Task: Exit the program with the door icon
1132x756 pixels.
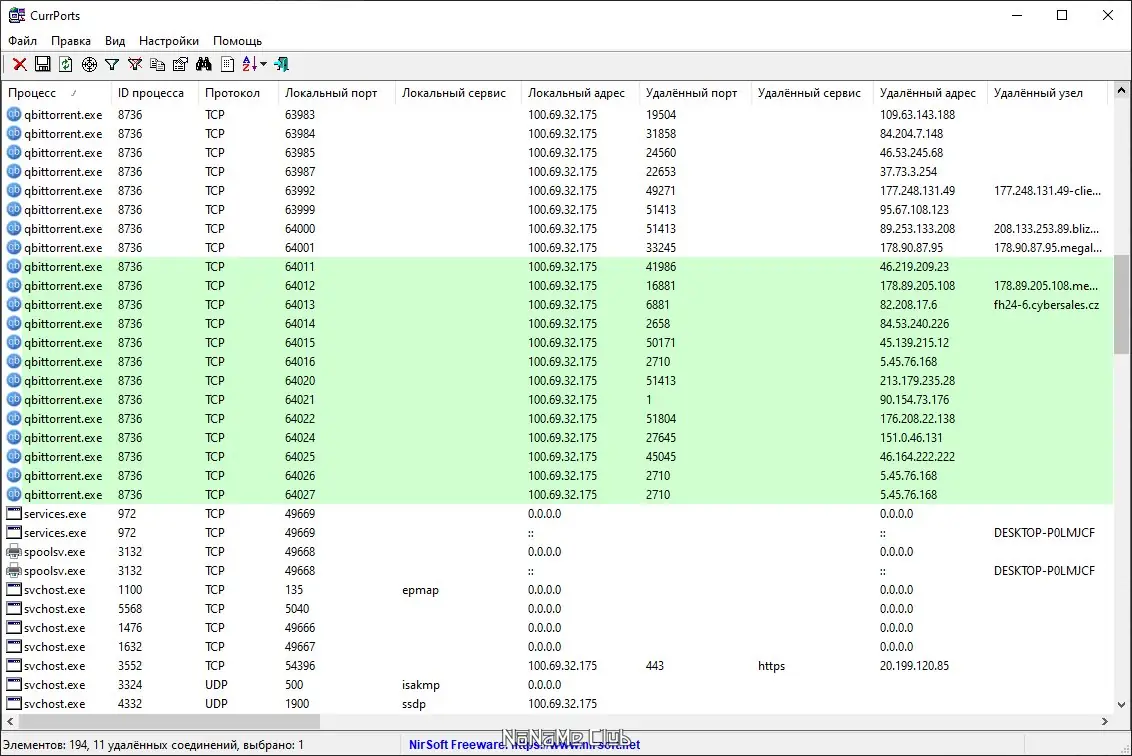Action: click(x=282, y=64)
